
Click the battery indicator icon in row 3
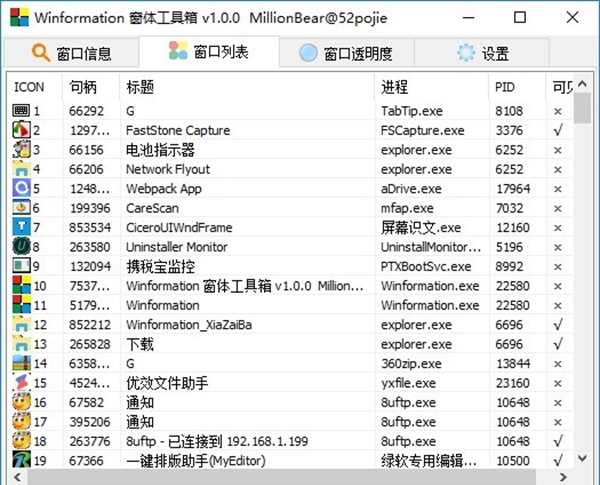(x=21, y=149)
